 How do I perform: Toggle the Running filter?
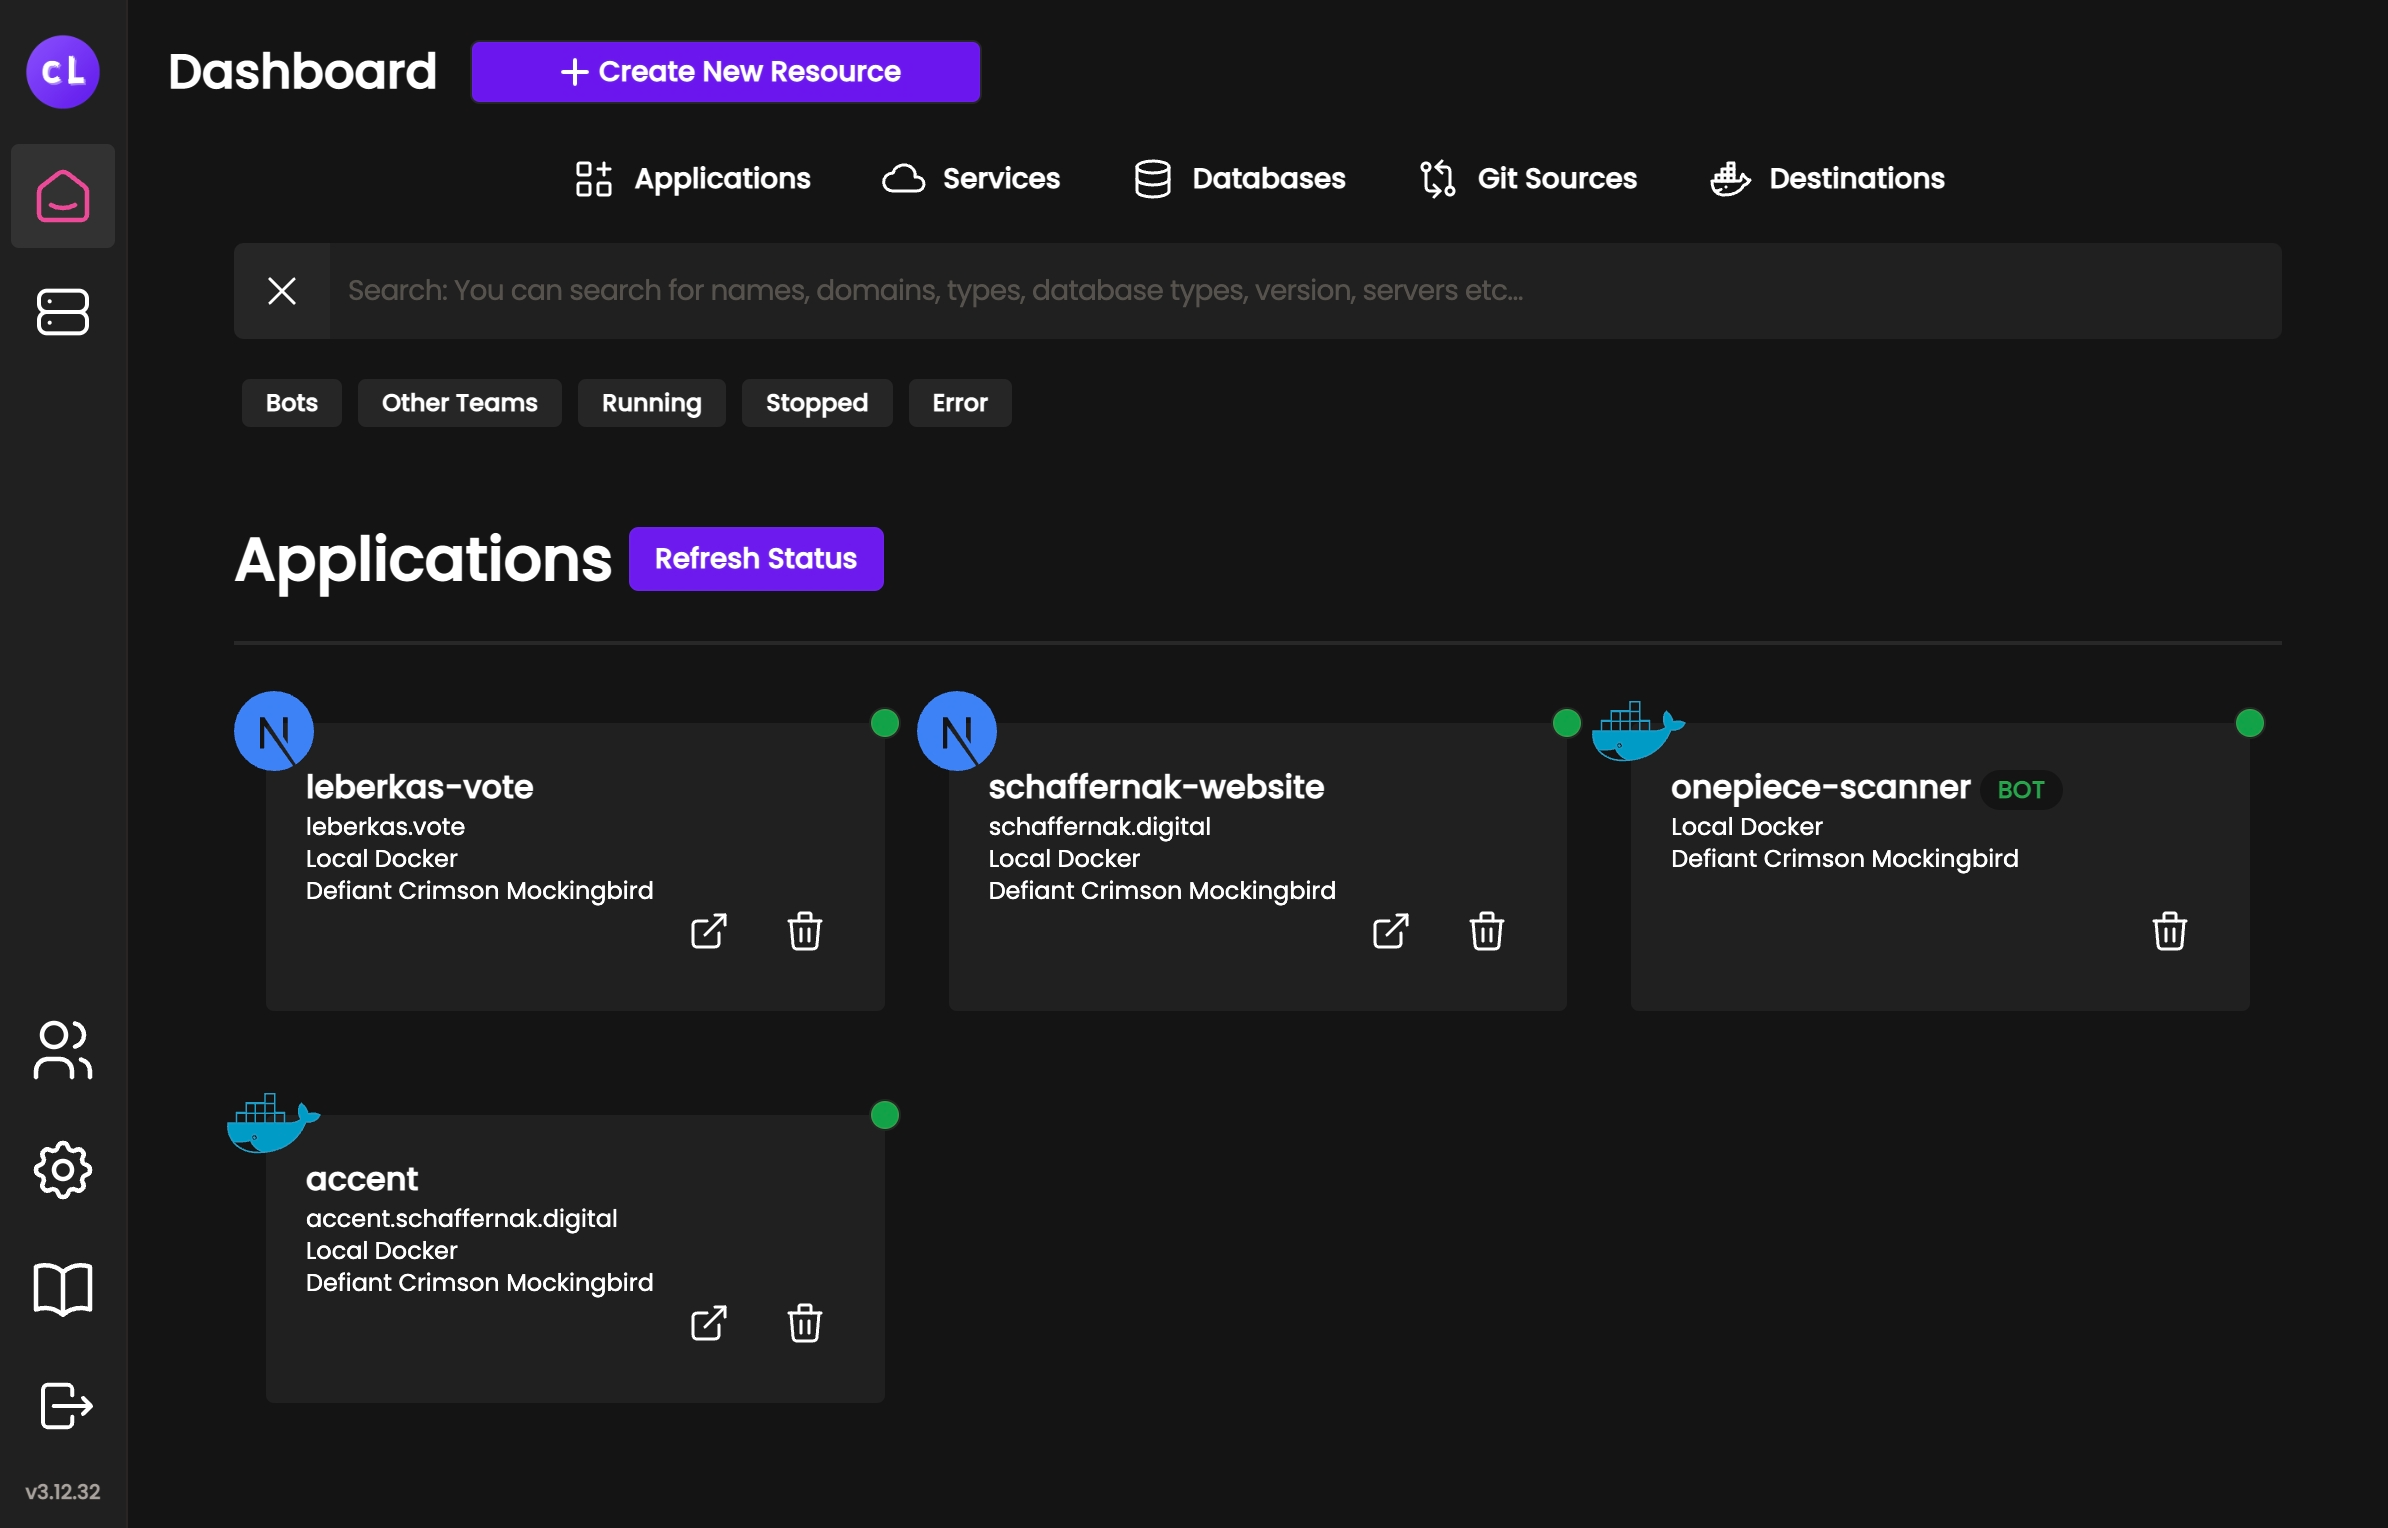tap(652, 403)
